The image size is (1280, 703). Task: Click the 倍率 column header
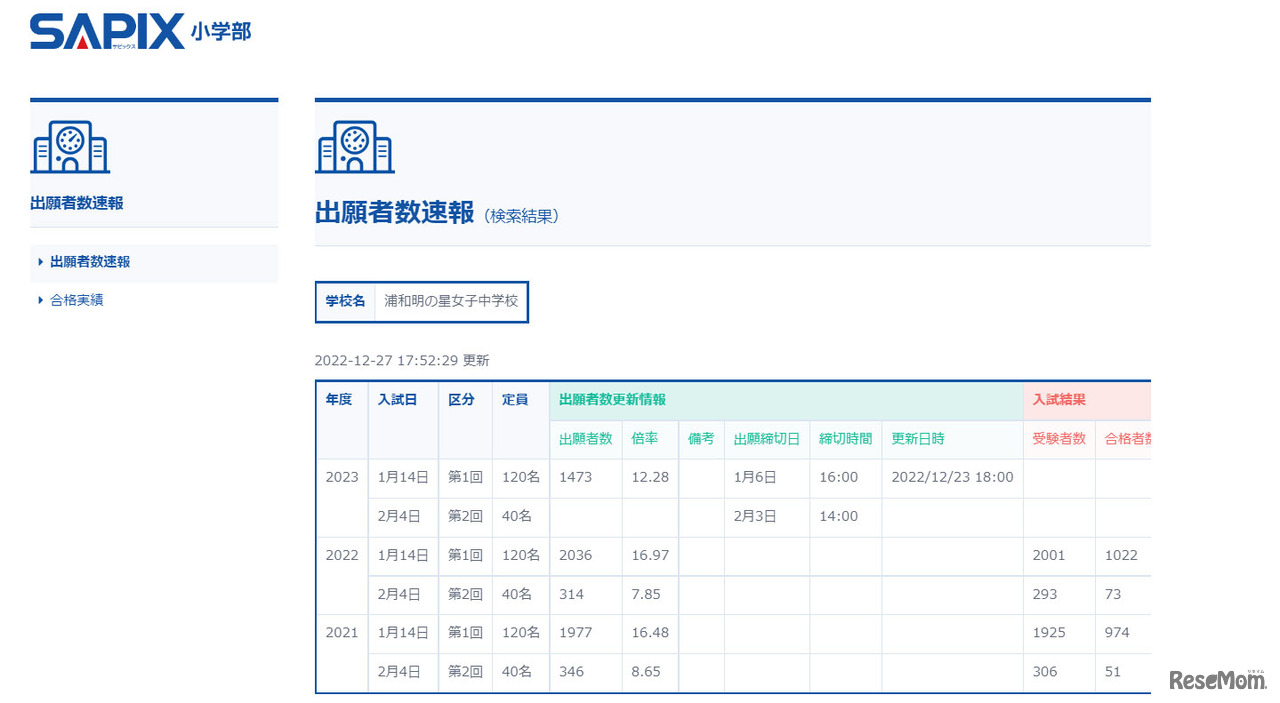644,439
